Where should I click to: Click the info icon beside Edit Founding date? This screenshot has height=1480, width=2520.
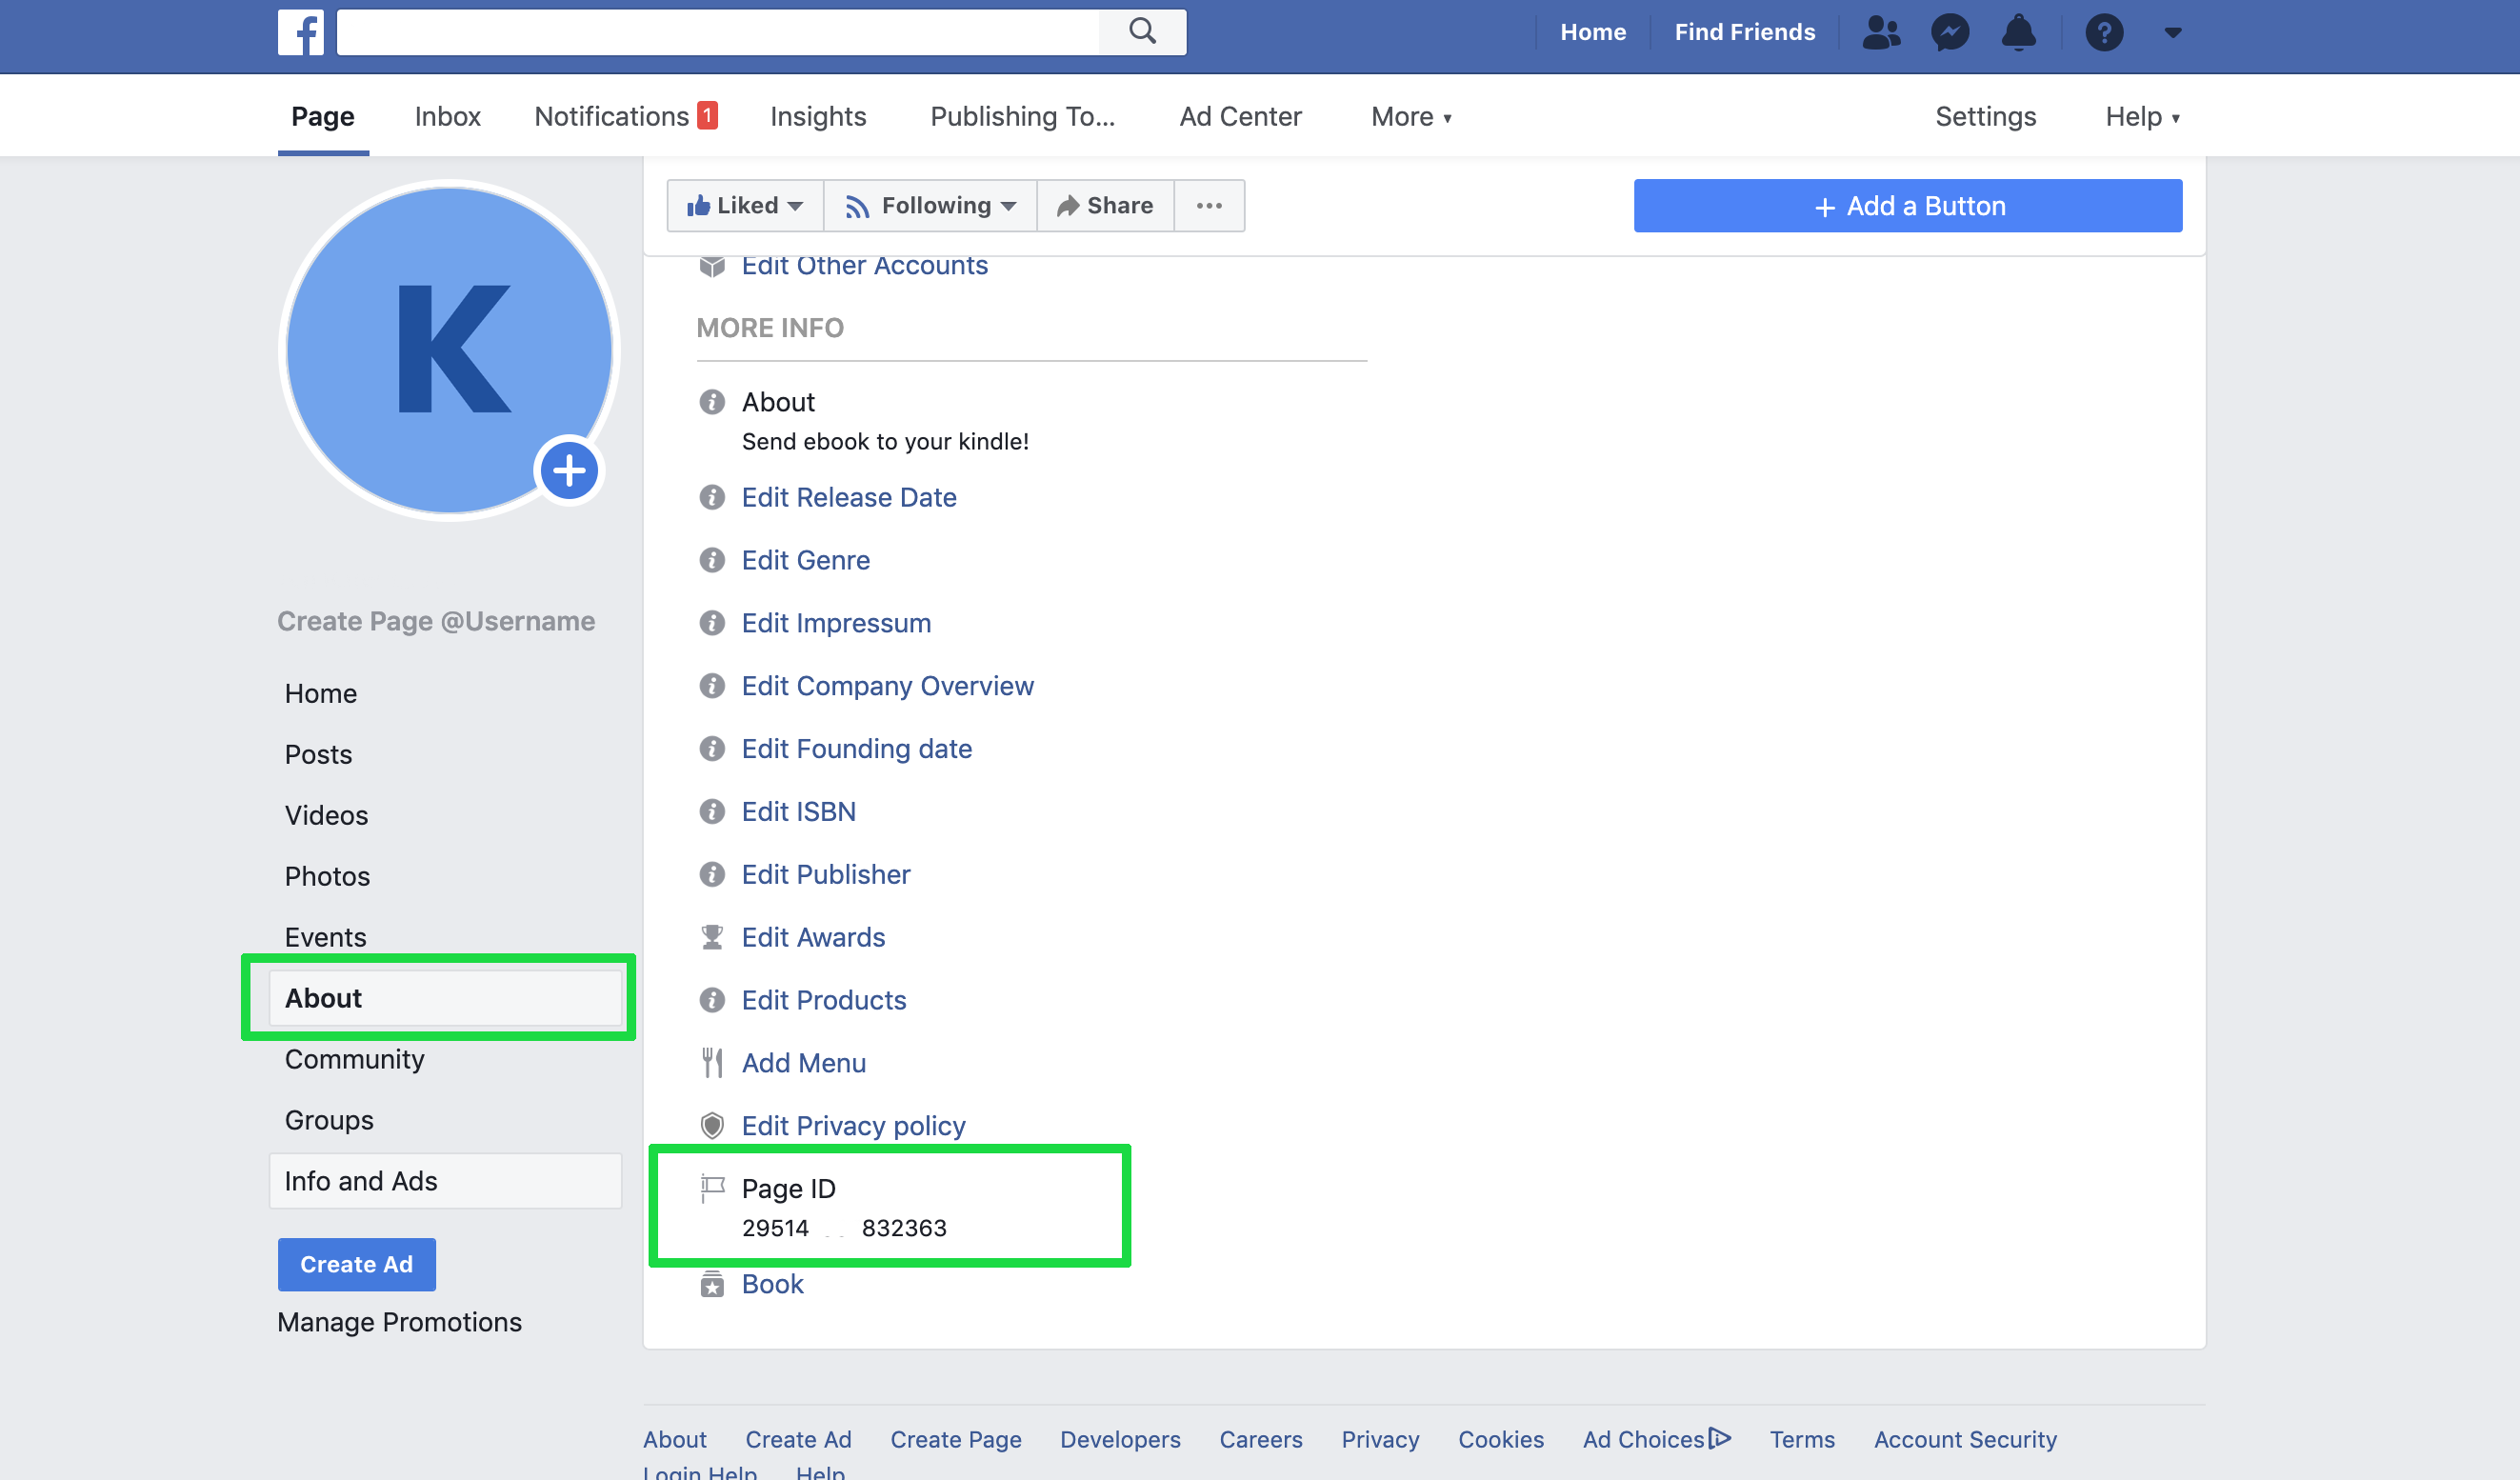[712, 748]
